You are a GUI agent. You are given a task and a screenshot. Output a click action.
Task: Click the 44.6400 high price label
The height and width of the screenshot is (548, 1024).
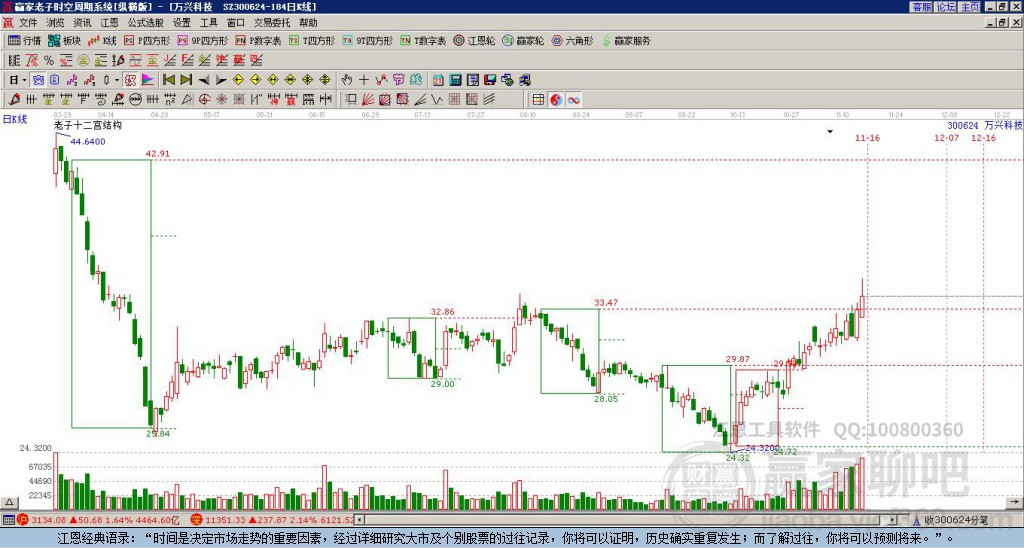point(88,141)
